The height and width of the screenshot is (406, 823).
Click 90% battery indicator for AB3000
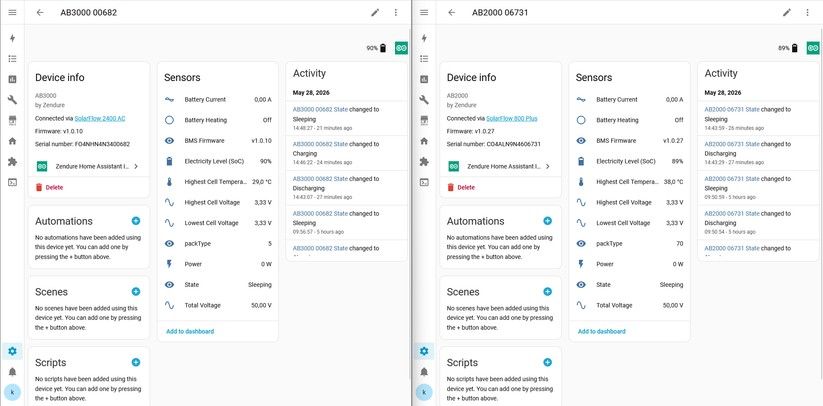tap(376, 48)
